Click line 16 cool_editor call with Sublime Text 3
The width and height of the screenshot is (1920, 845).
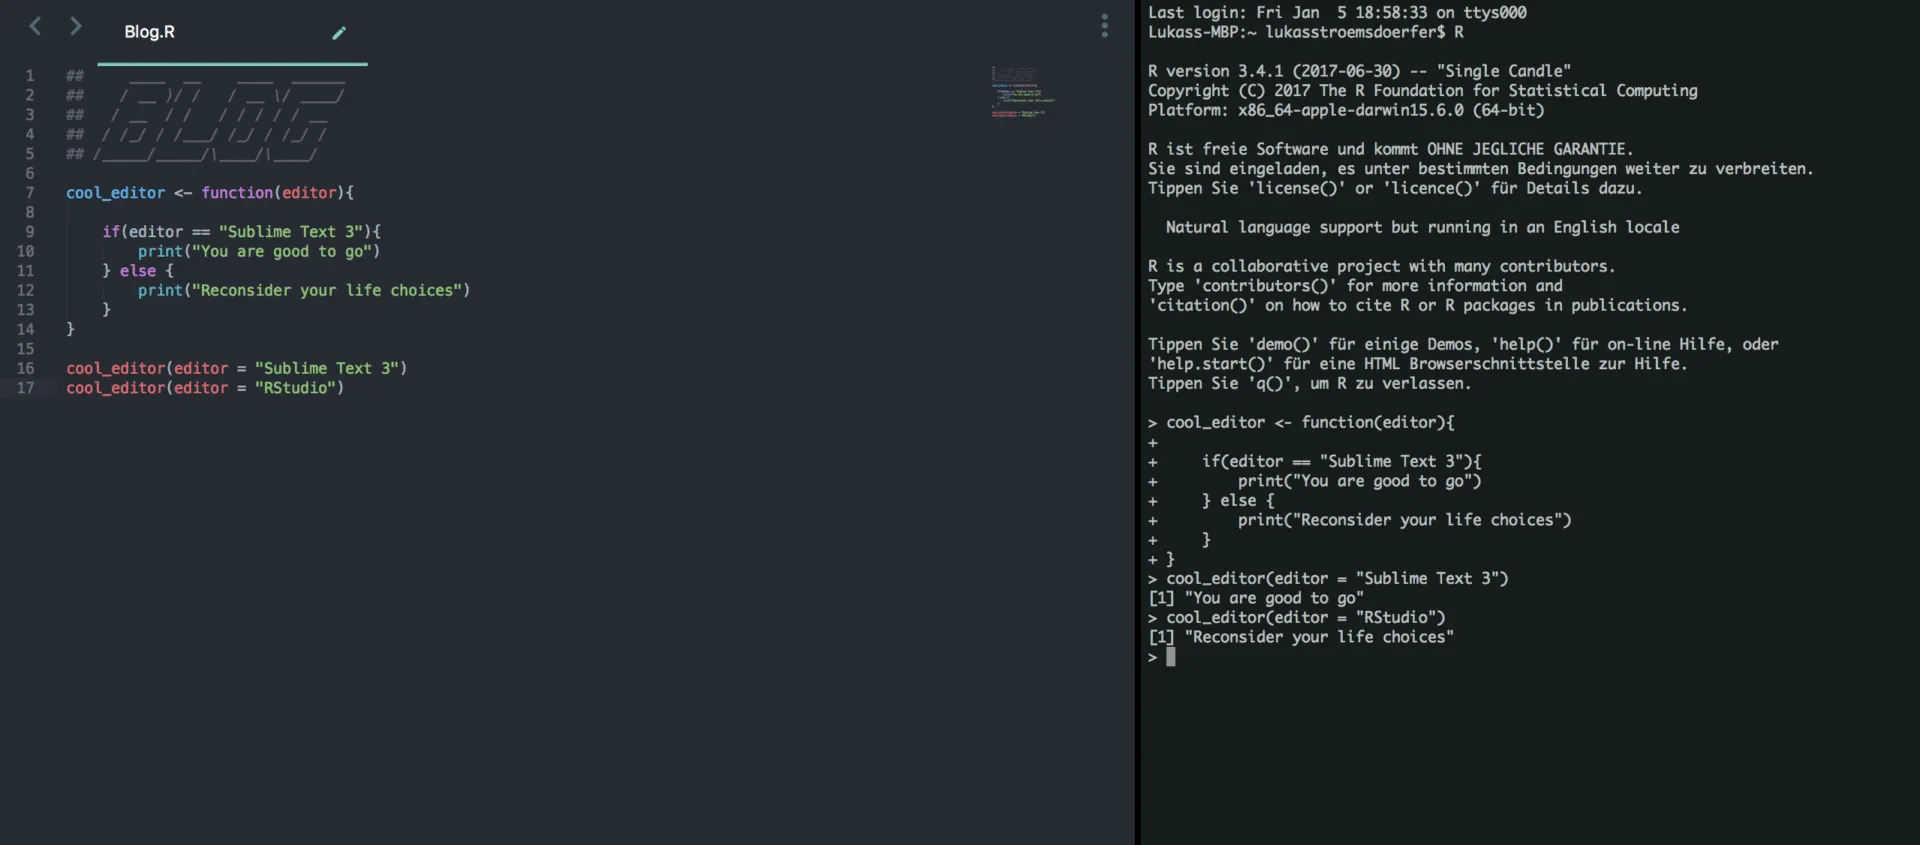(237, 369)
